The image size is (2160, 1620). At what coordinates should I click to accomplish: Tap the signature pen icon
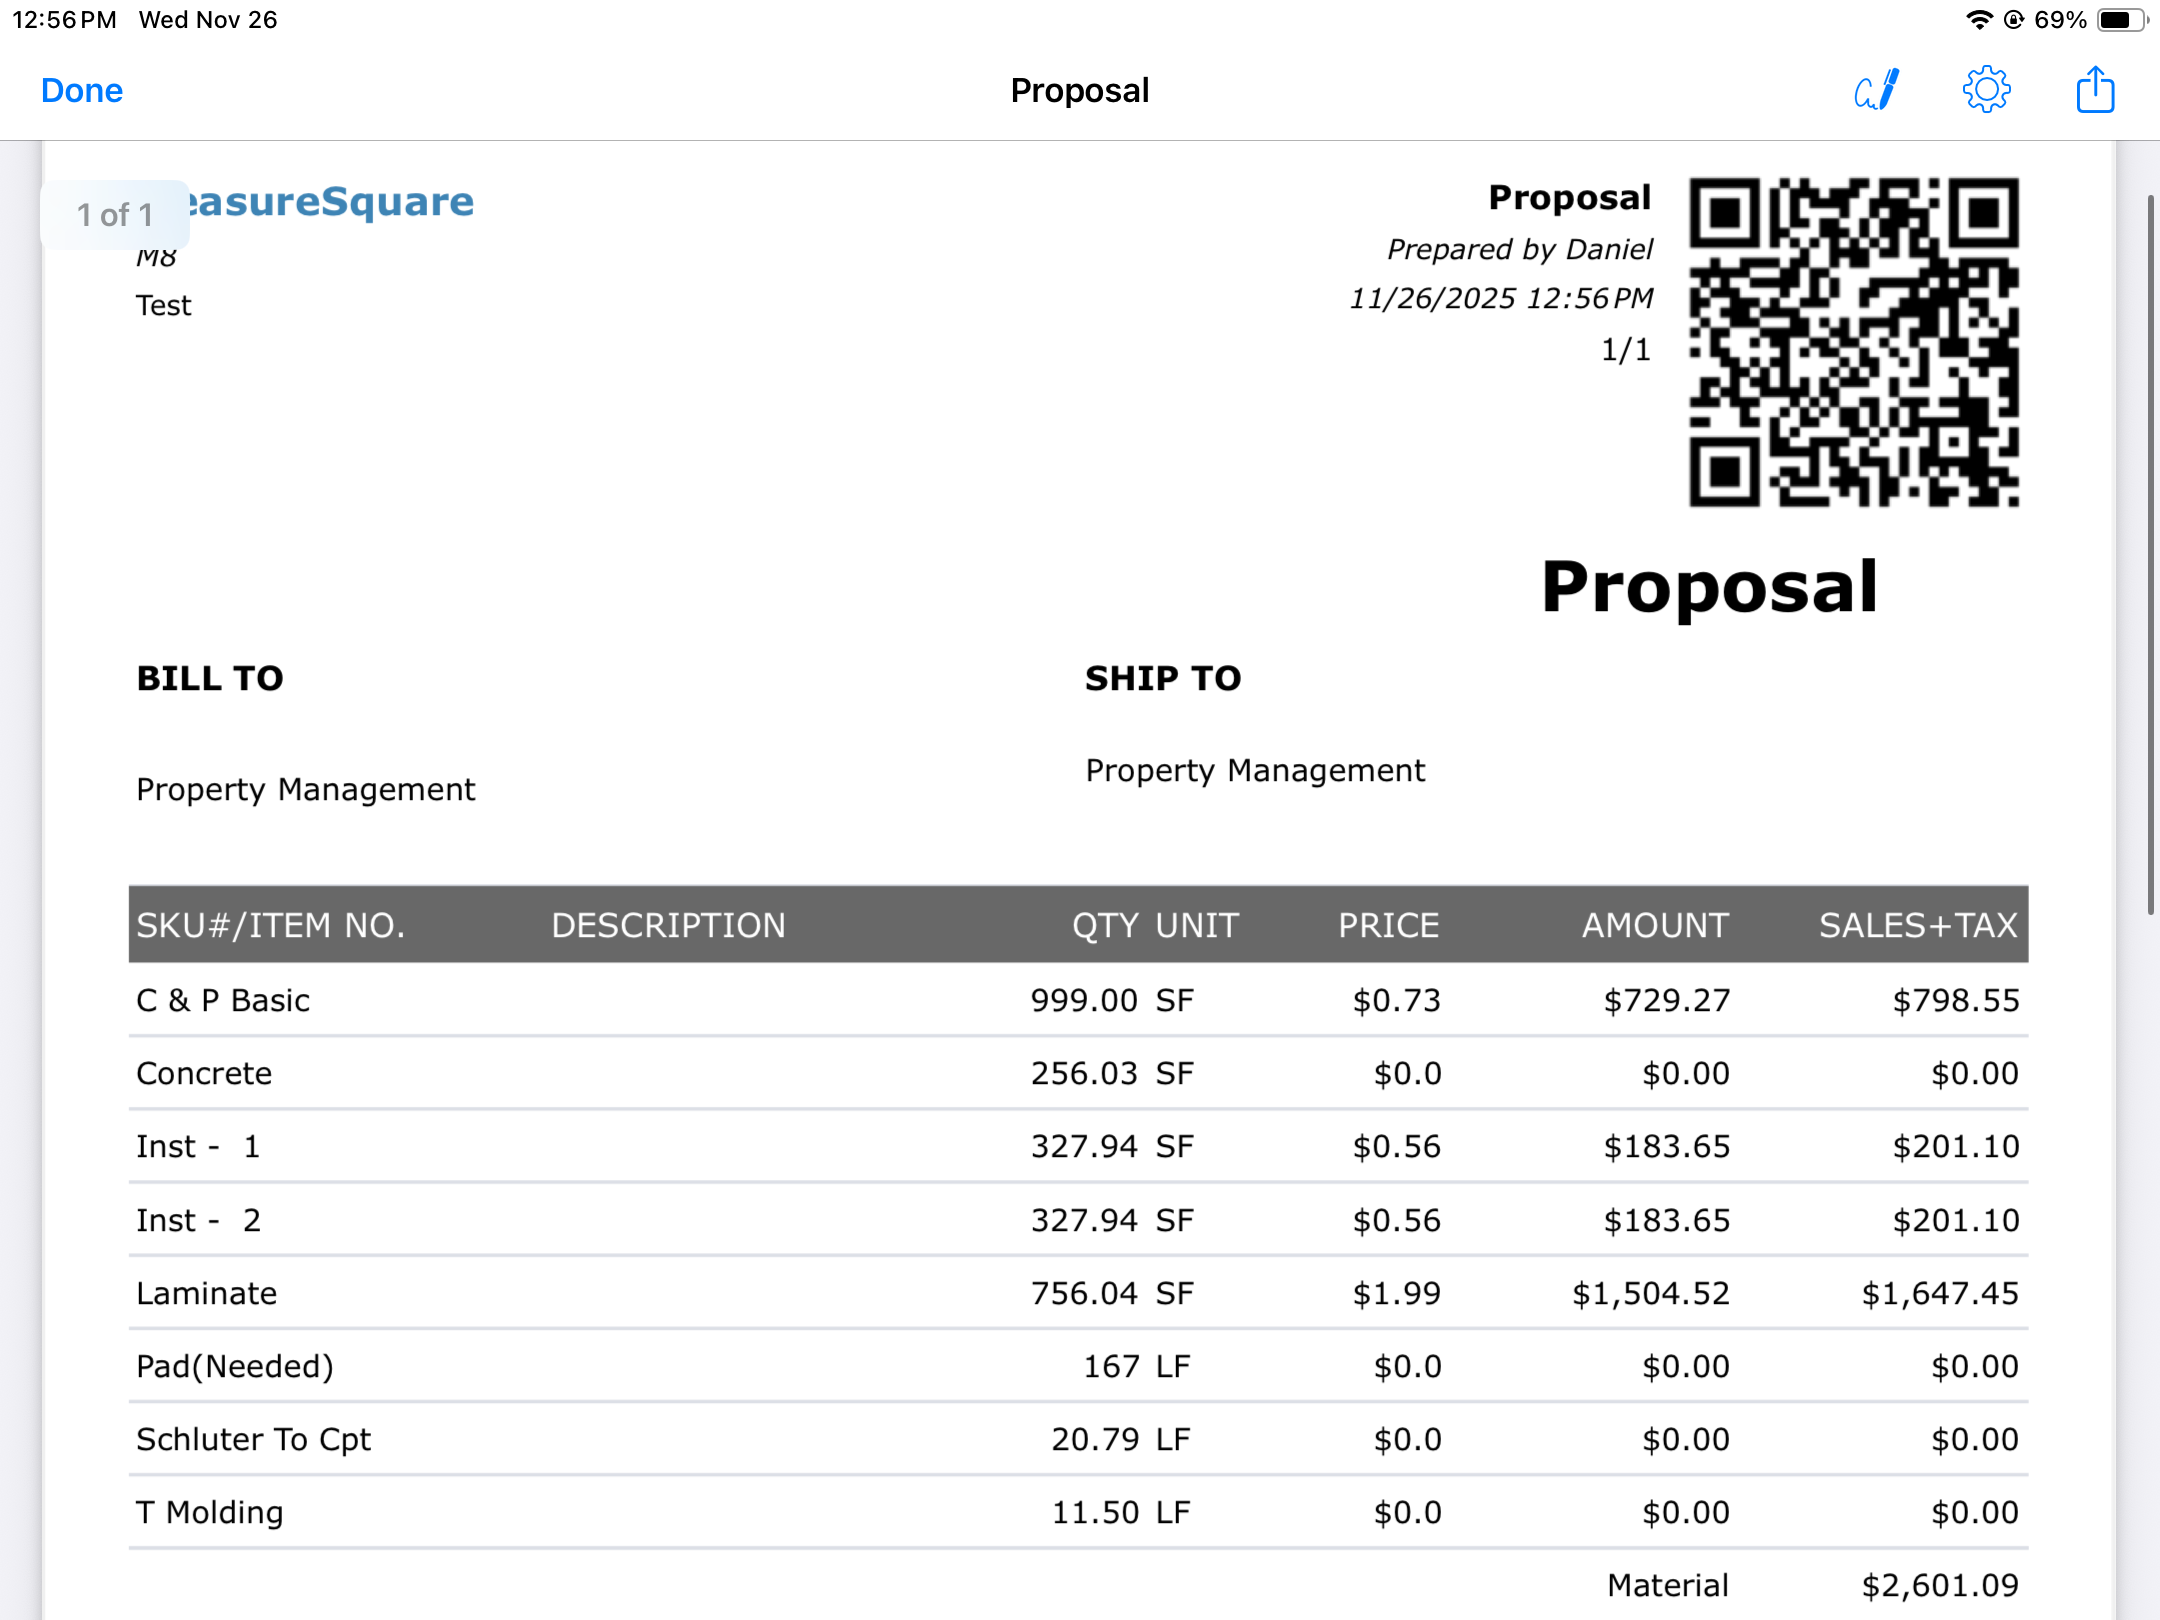tap(1877, 90)
